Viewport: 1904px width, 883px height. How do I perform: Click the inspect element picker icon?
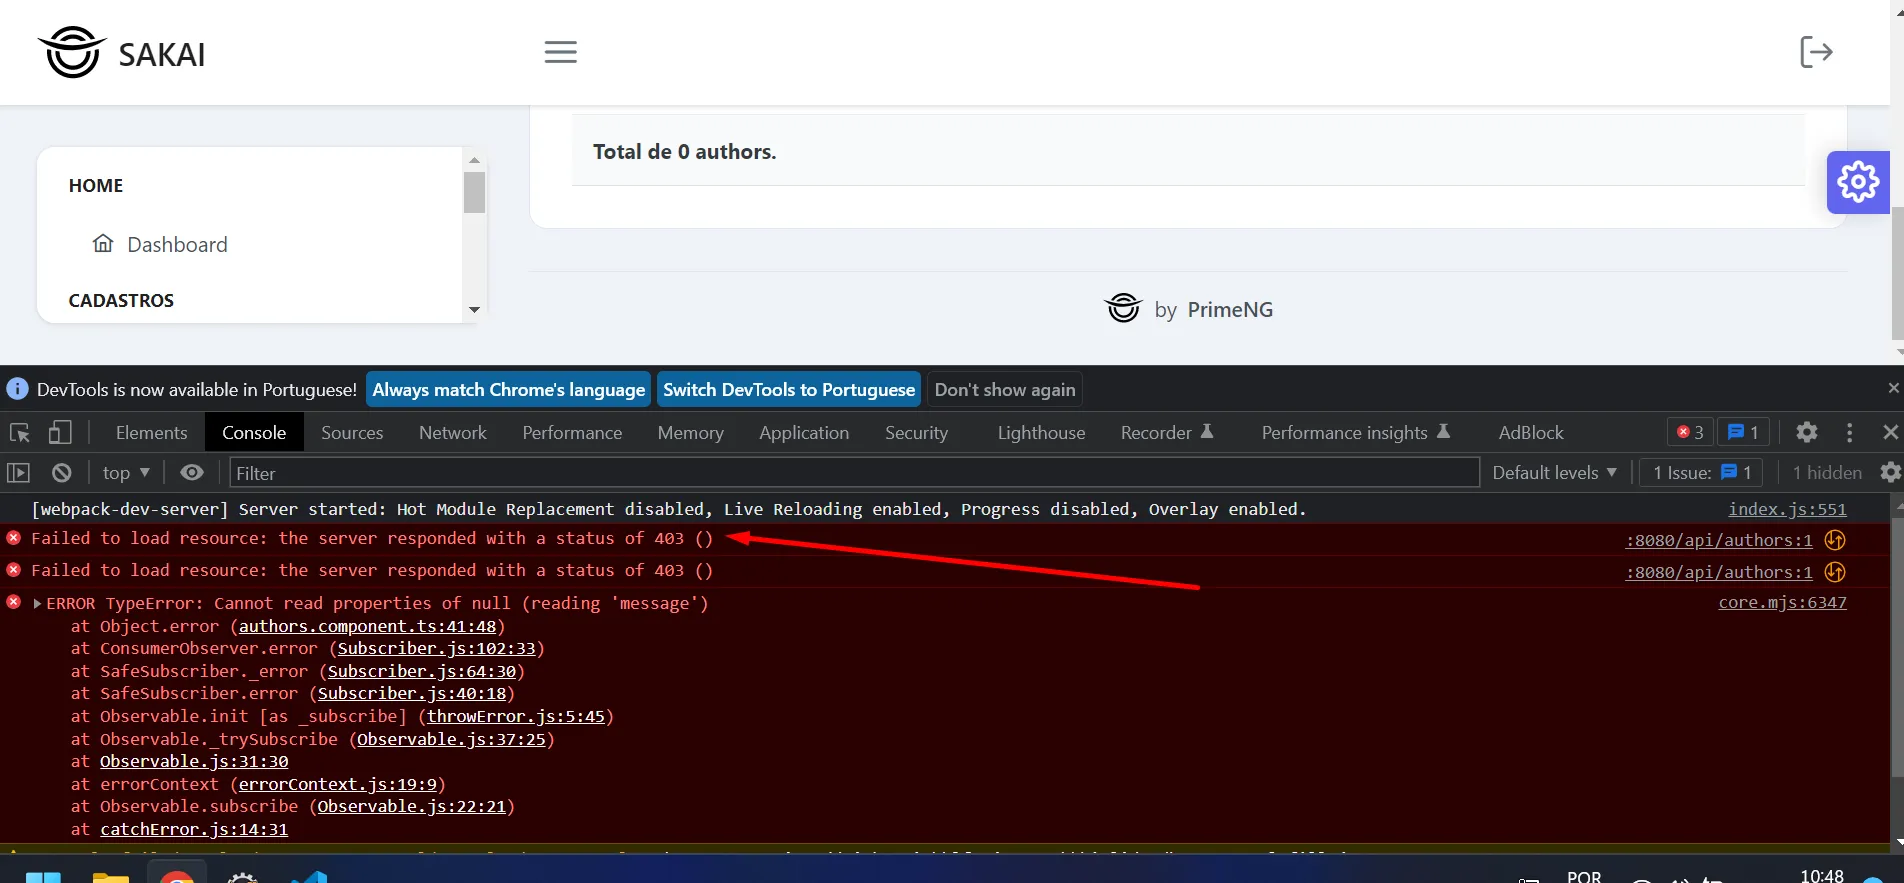20,433
